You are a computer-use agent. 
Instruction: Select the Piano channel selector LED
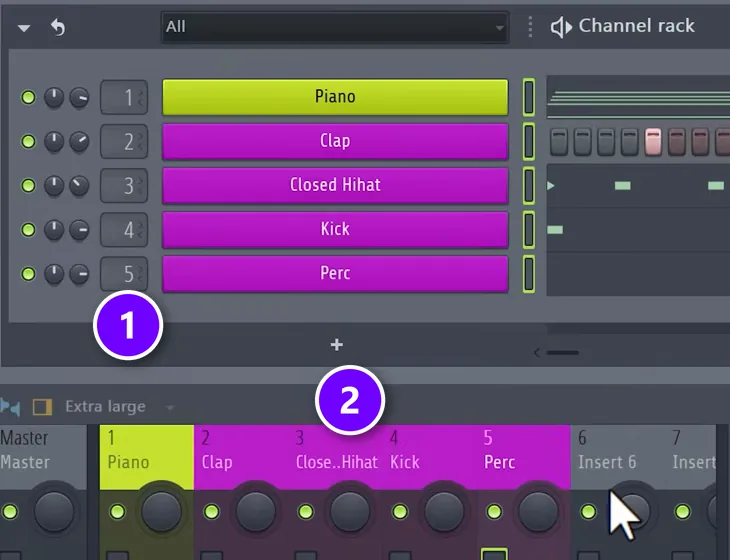click(529, 97)
